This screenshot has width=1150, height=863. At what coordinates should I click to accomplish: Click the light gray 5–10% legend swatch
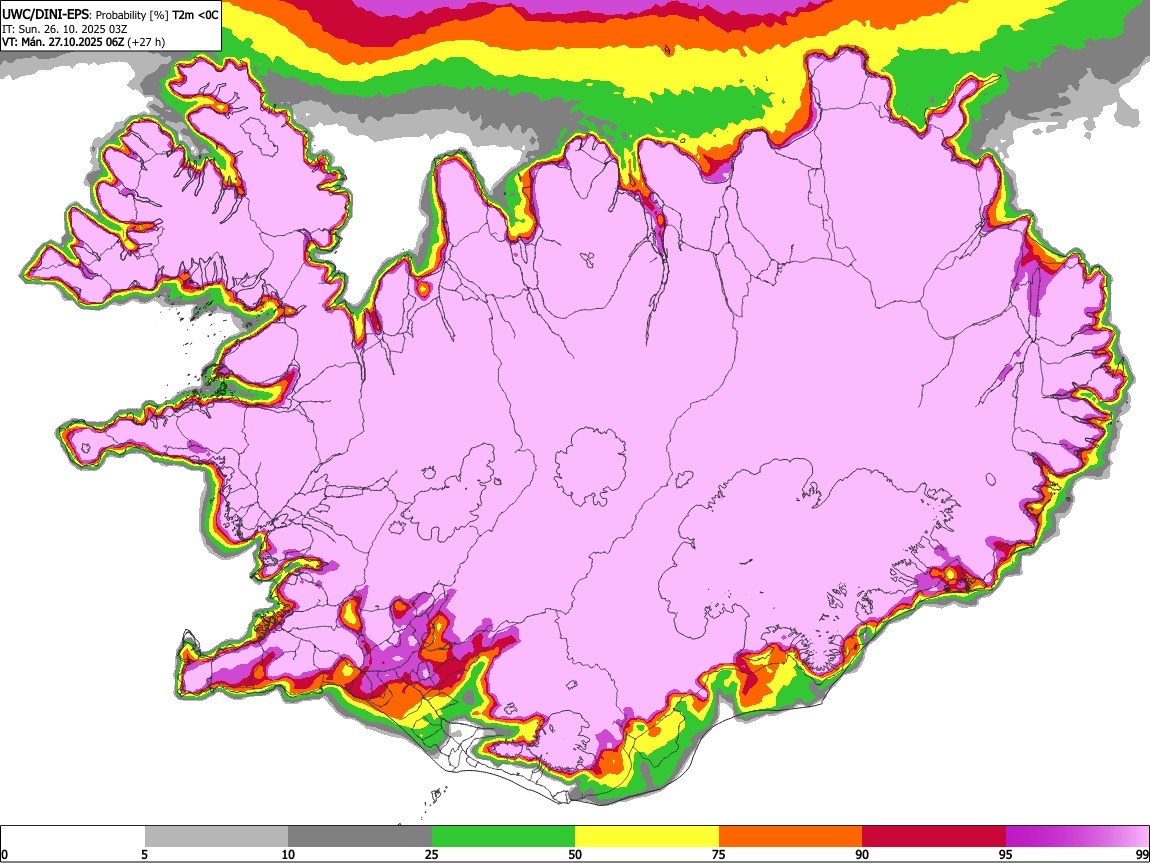point(216,837)
